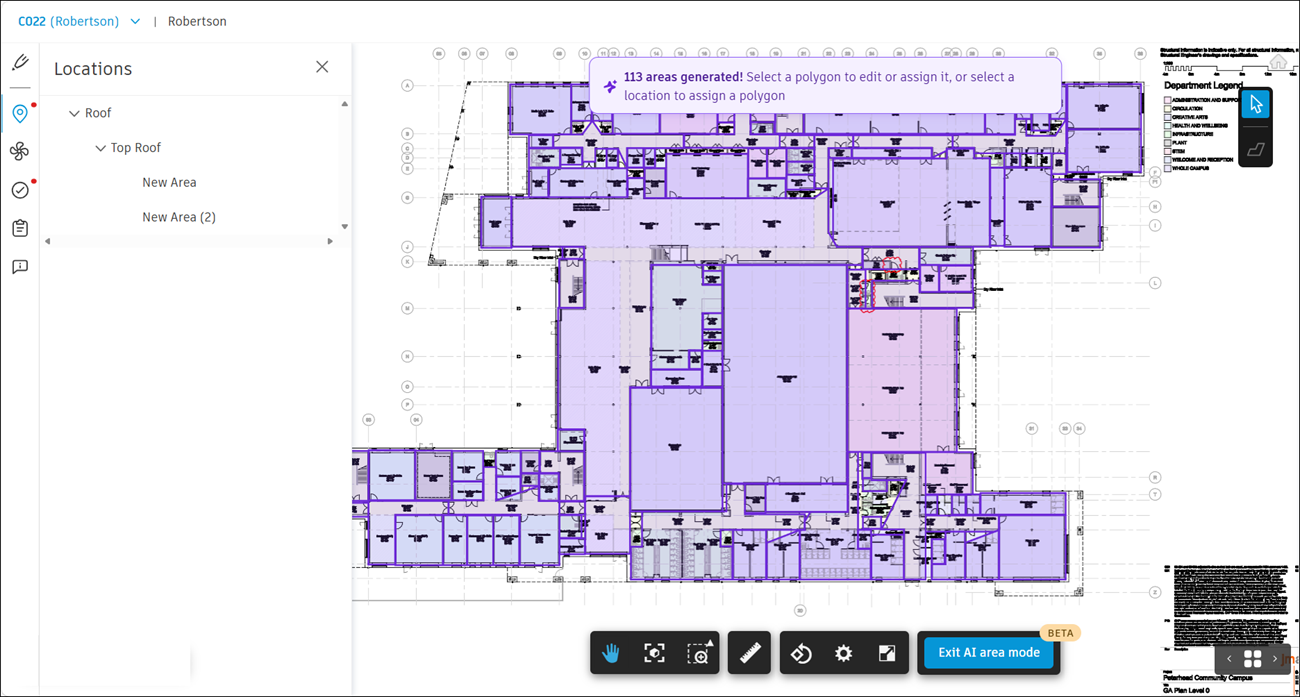Click the dropdown chevron next to C022 (Robertson)
The image size is (1300, 697).
click(x=135, y=21)
